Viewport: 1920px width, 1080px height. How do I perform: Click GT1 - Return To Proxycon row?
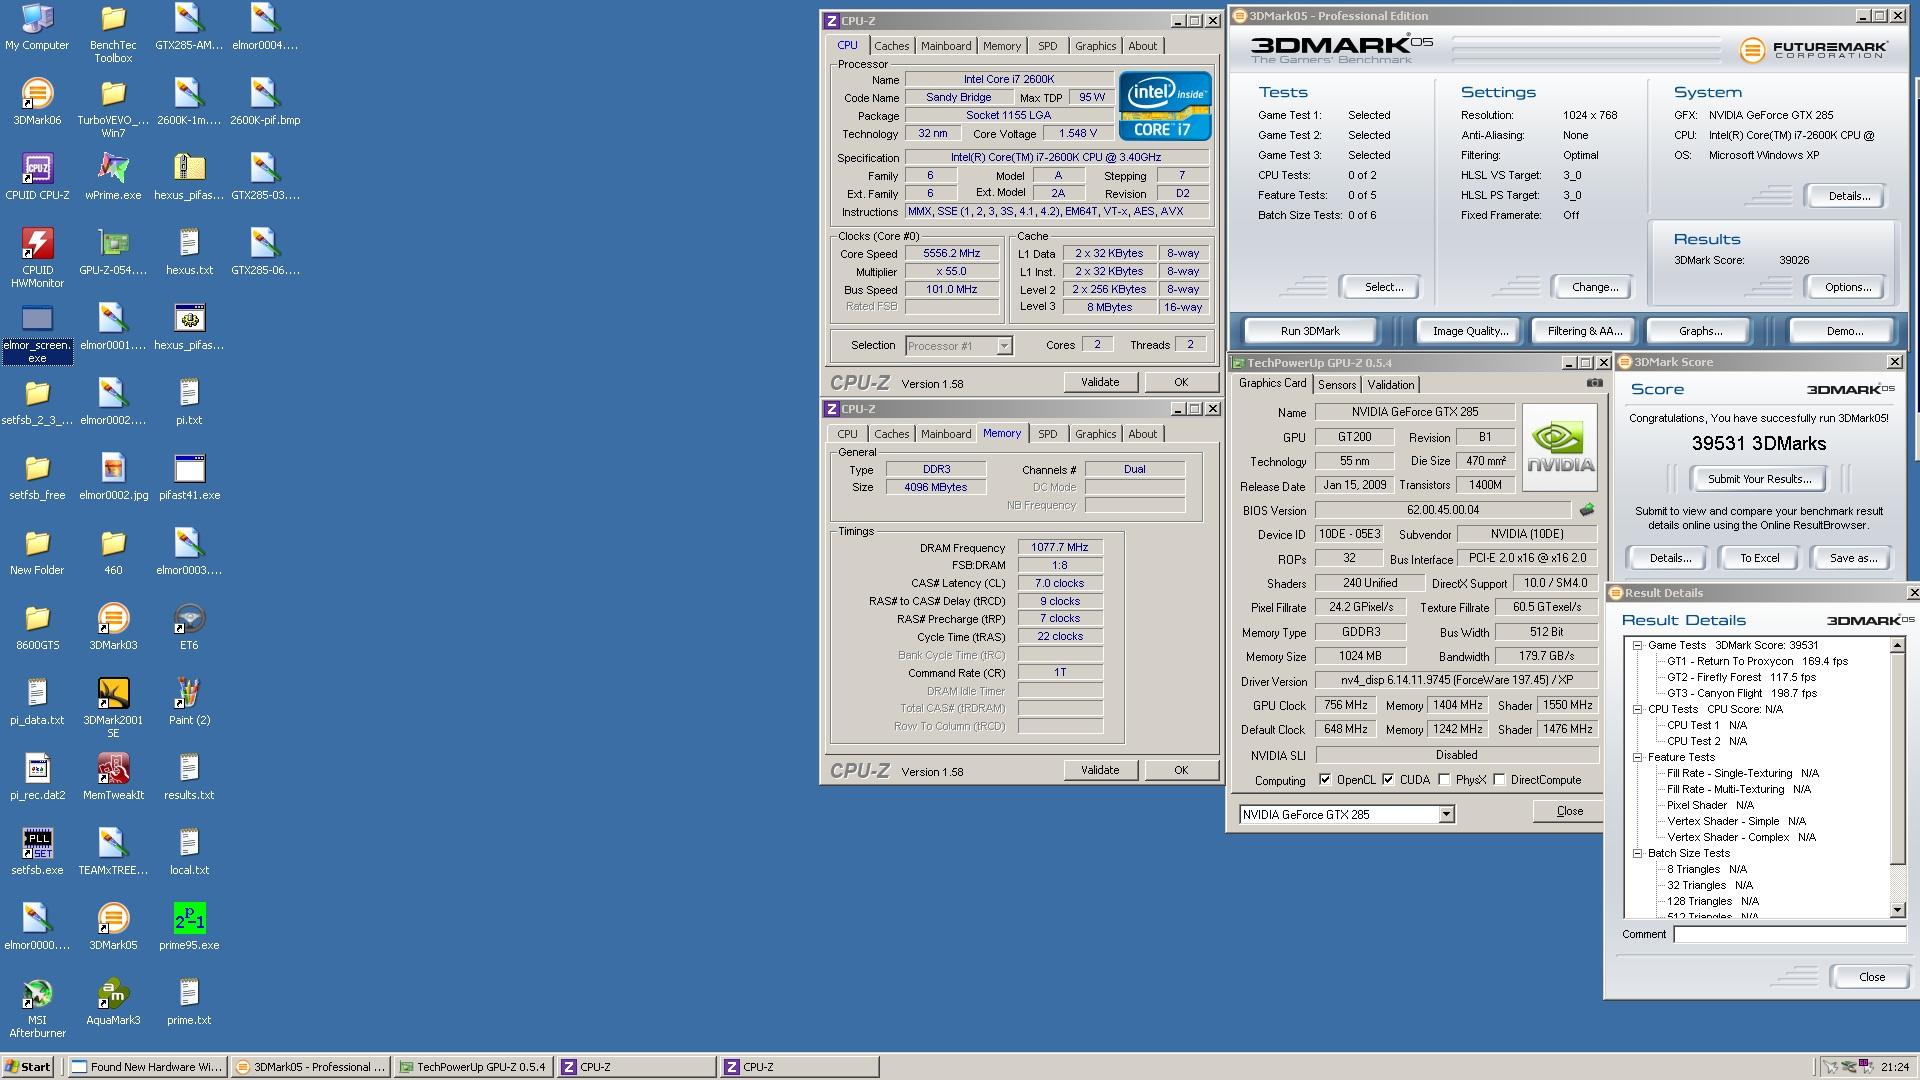tap(1757, 661)
